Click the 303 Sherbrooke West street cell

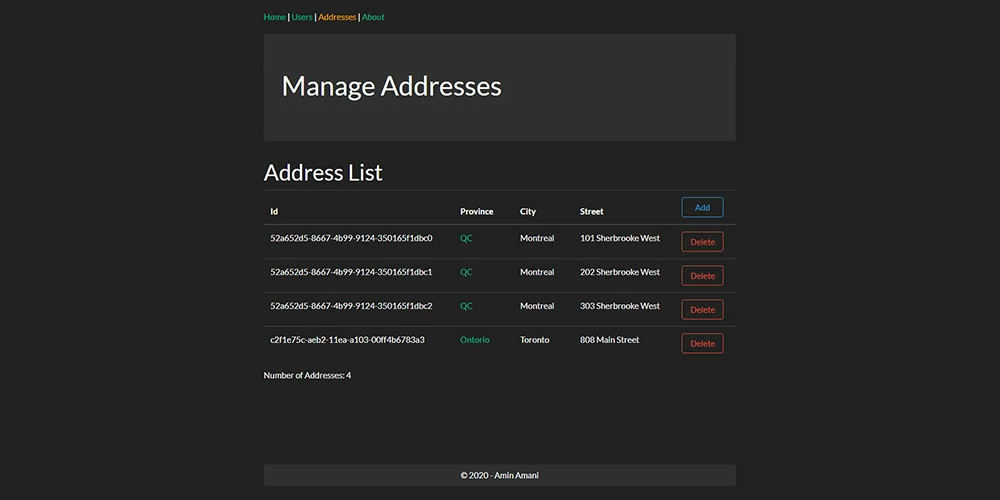(x=620, y=306)
